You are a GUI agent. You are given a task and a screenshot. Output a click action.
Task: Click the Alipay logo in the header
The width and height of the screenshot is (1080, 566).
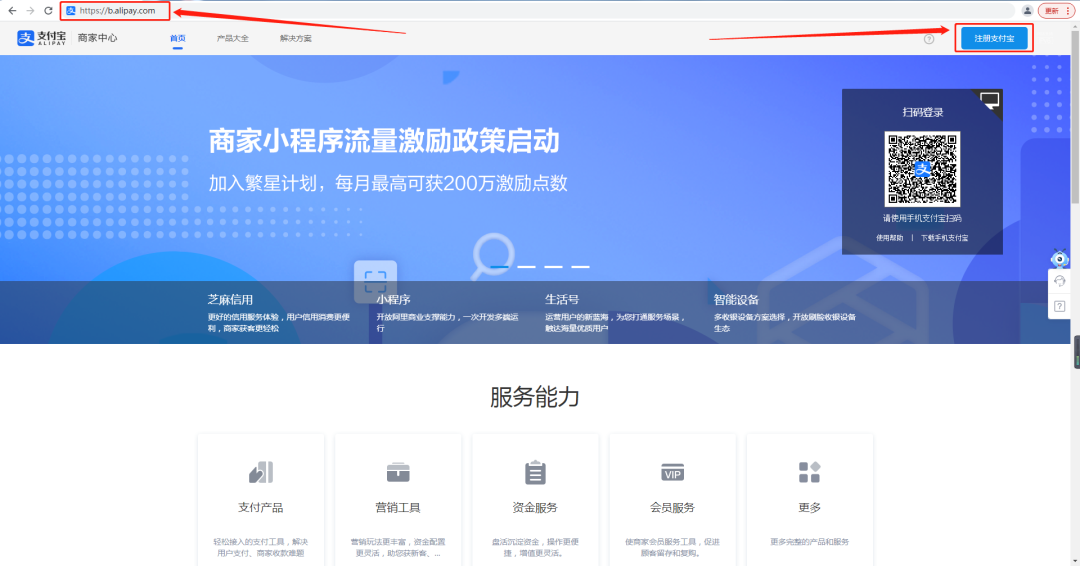(x=41, y=38)
